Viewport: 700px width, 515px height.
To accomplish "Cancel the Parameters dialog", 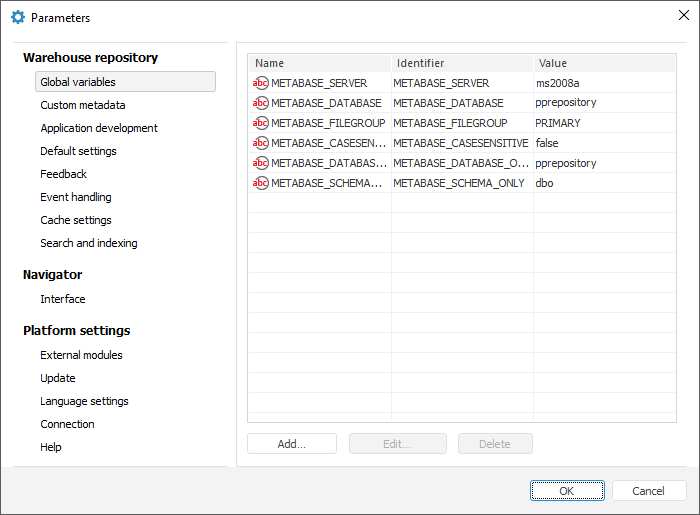I will [649, 491].
